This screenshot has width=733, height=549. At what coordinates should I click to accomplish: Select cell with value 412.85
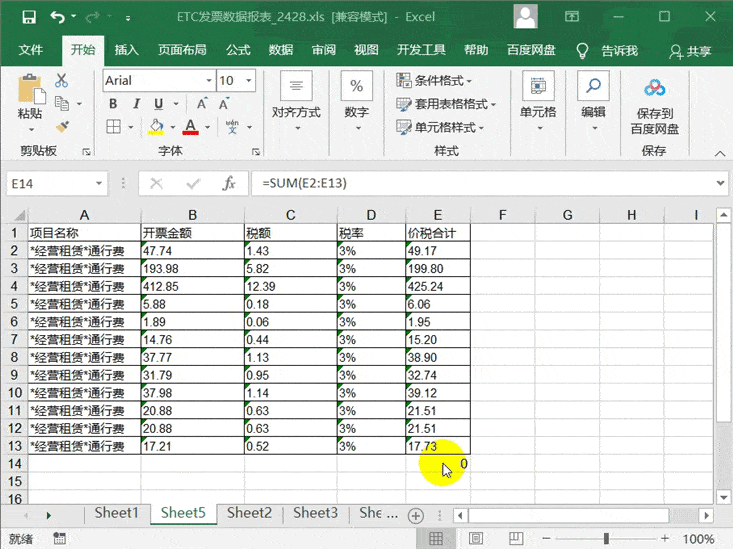(193, 286)
